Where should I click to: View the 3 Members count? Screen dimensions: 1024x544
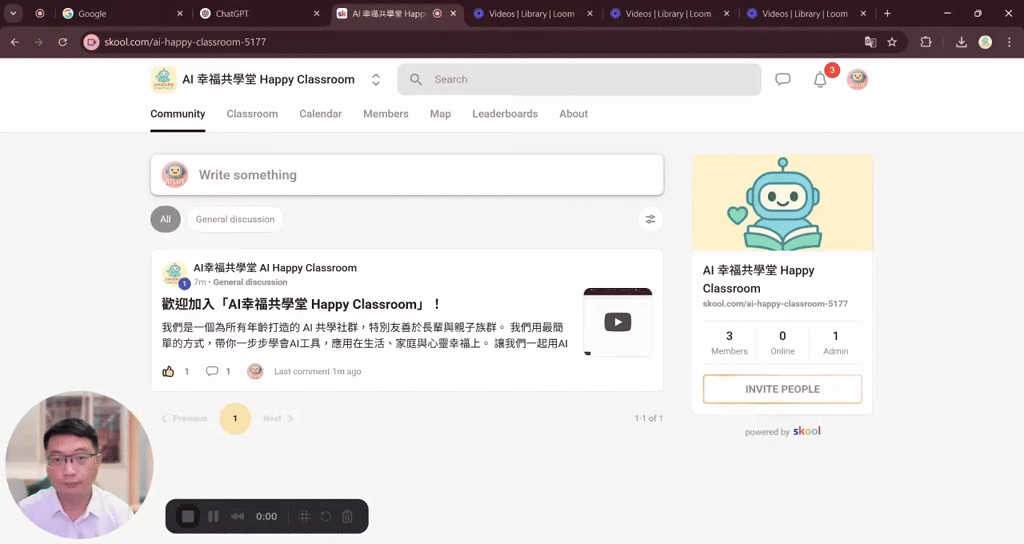(x=729, y=342)
